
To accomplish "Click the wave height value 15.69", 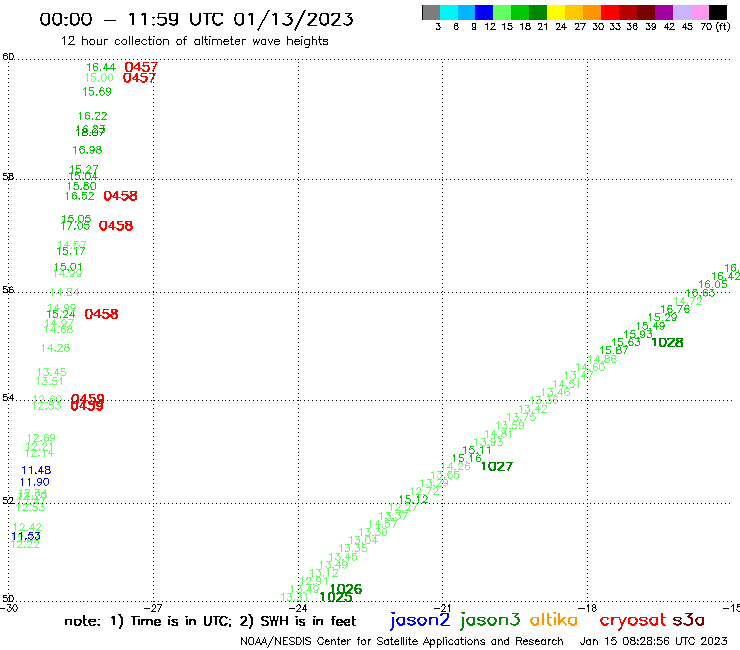I will tap(97, 92).
